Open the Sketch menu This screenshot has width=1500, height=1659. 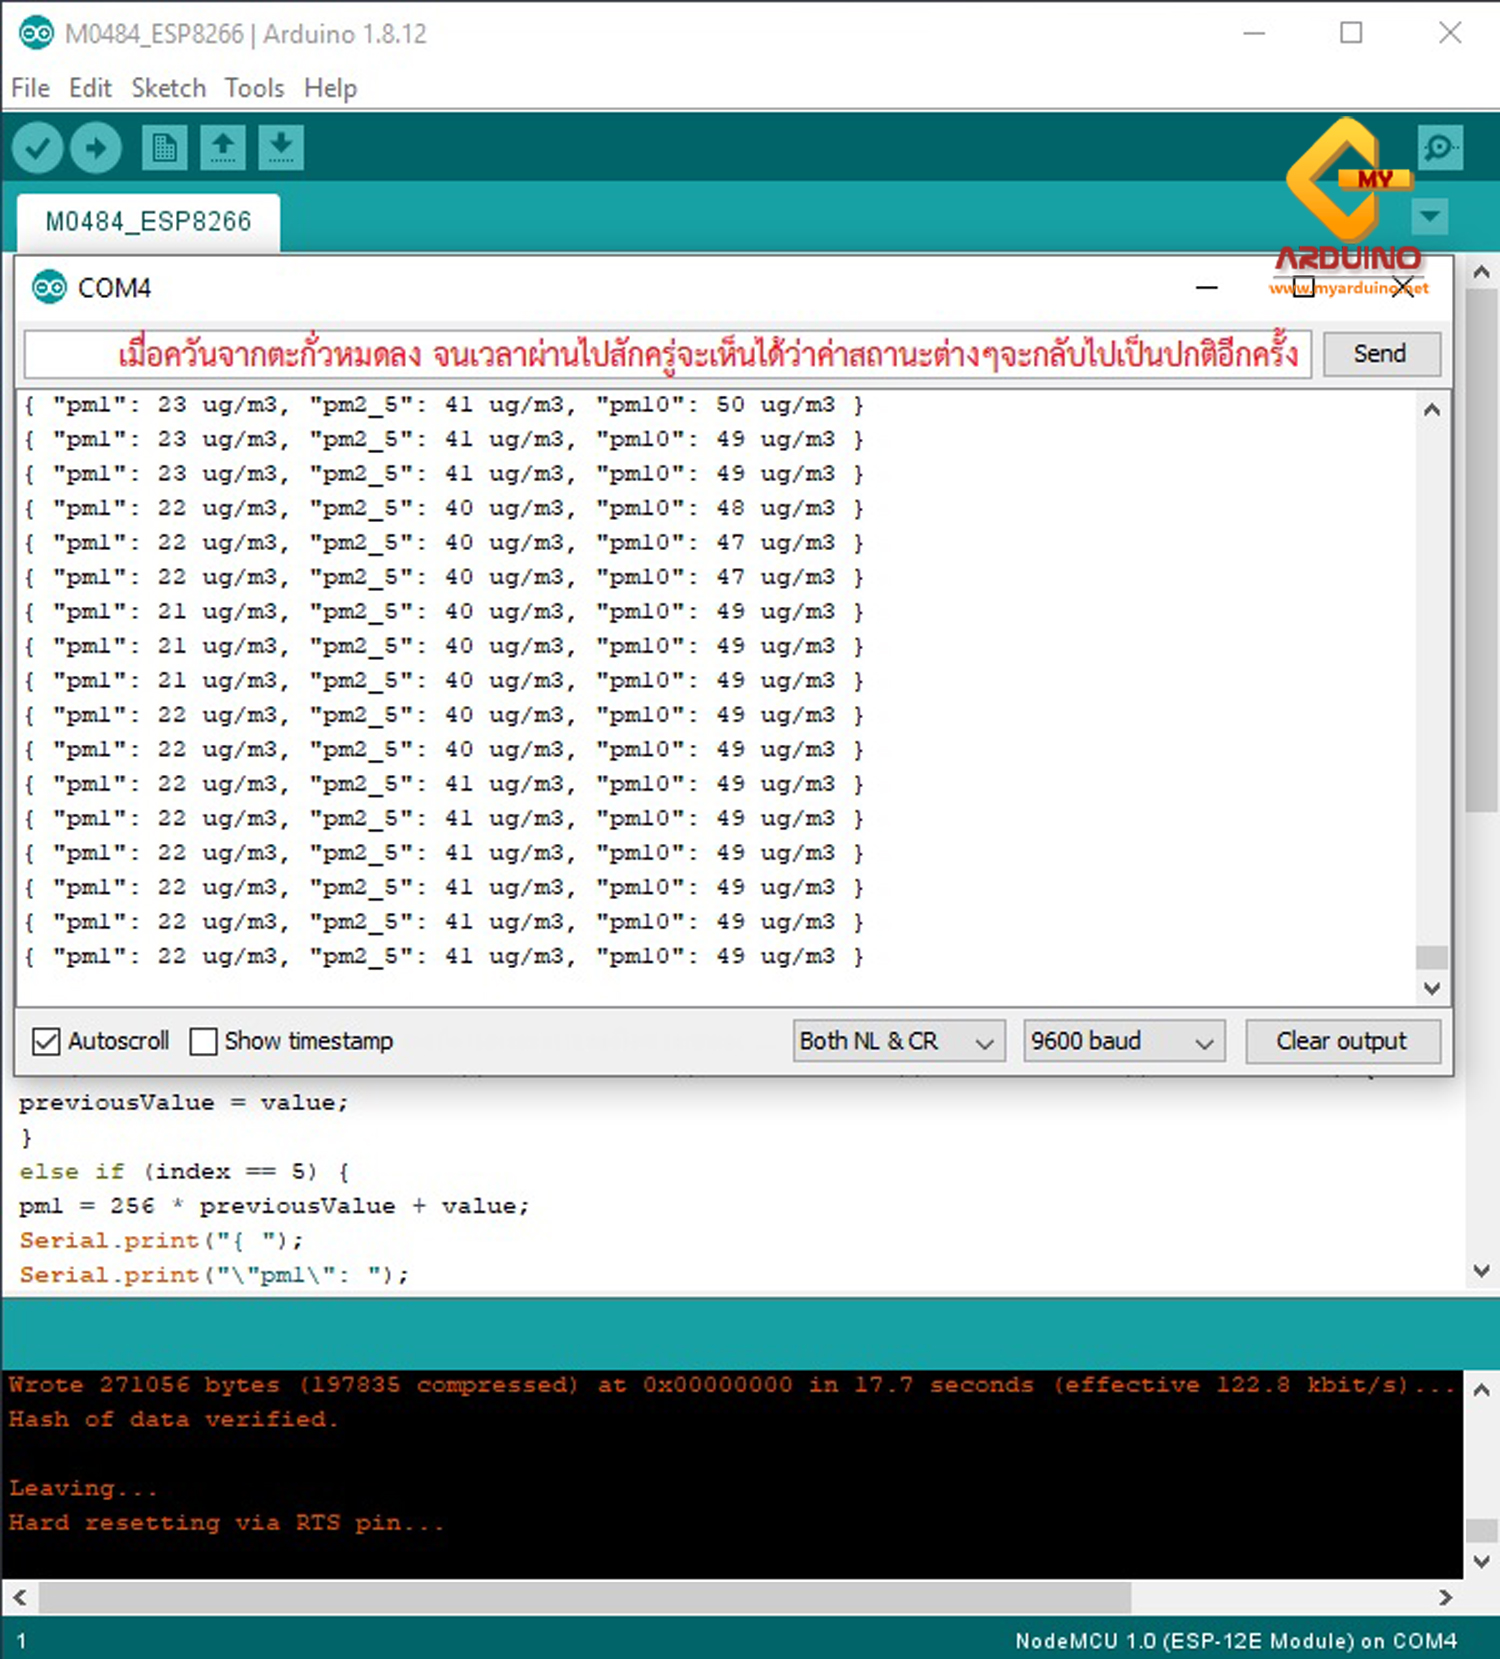click(x=168, y=88)
